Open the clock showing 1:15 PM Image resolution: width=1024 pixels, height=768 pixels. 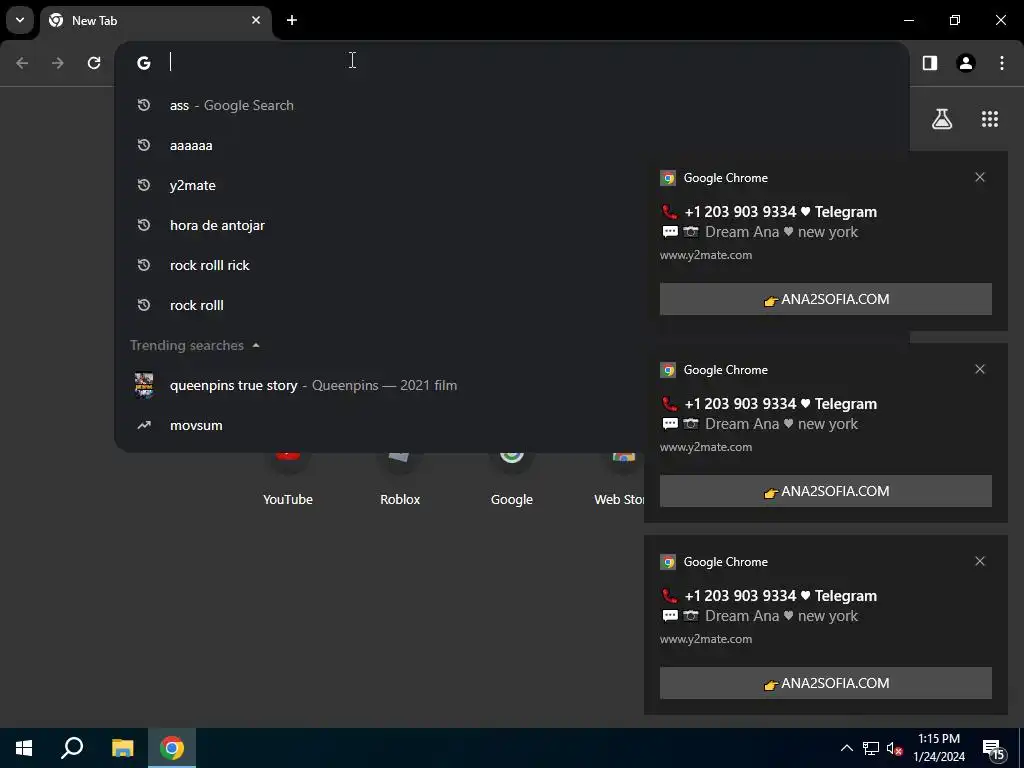939,748
